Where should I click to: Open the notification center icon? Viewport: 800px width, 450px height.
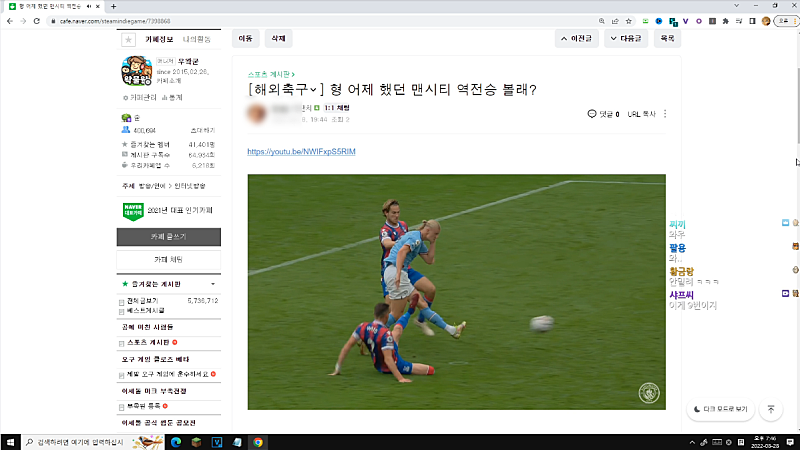click(790, 442)
